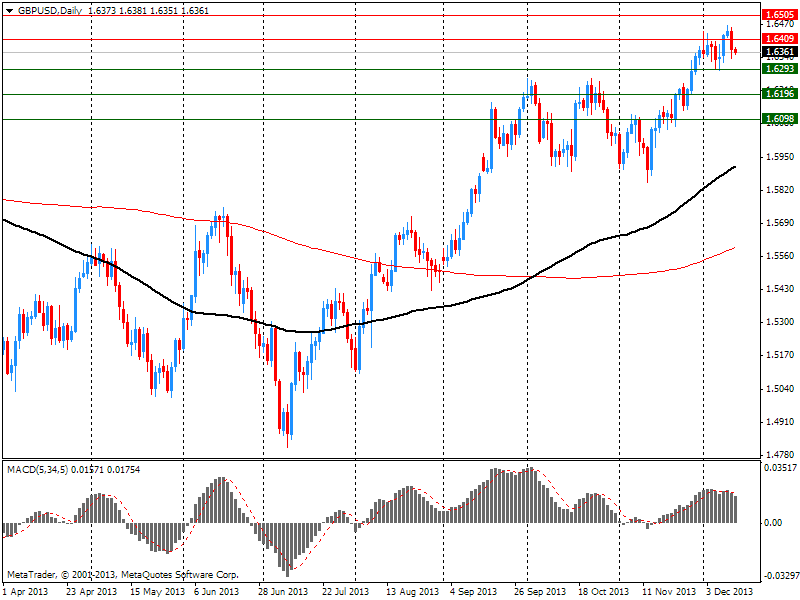
Task: Click the triangle arrow beside GBPUSD,Daily
Action: pyautogui.click(x=9, y=9)
